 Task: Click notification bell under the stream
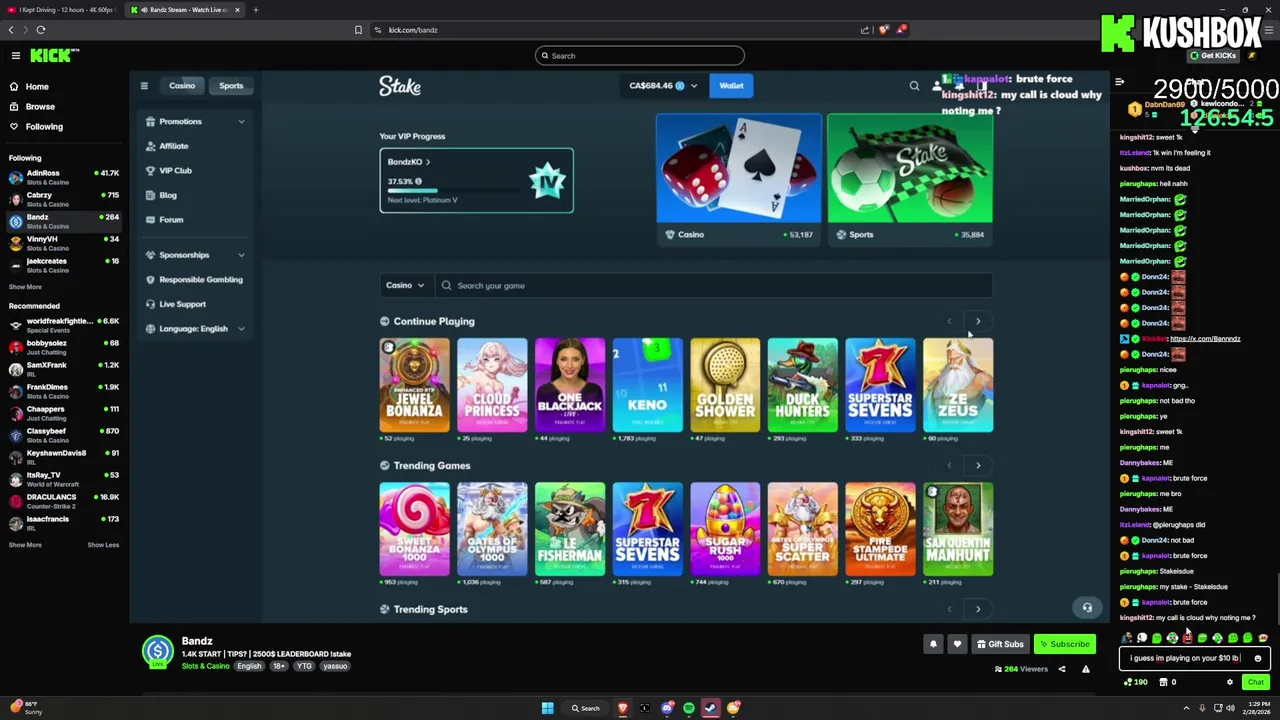tap(933, 644)
